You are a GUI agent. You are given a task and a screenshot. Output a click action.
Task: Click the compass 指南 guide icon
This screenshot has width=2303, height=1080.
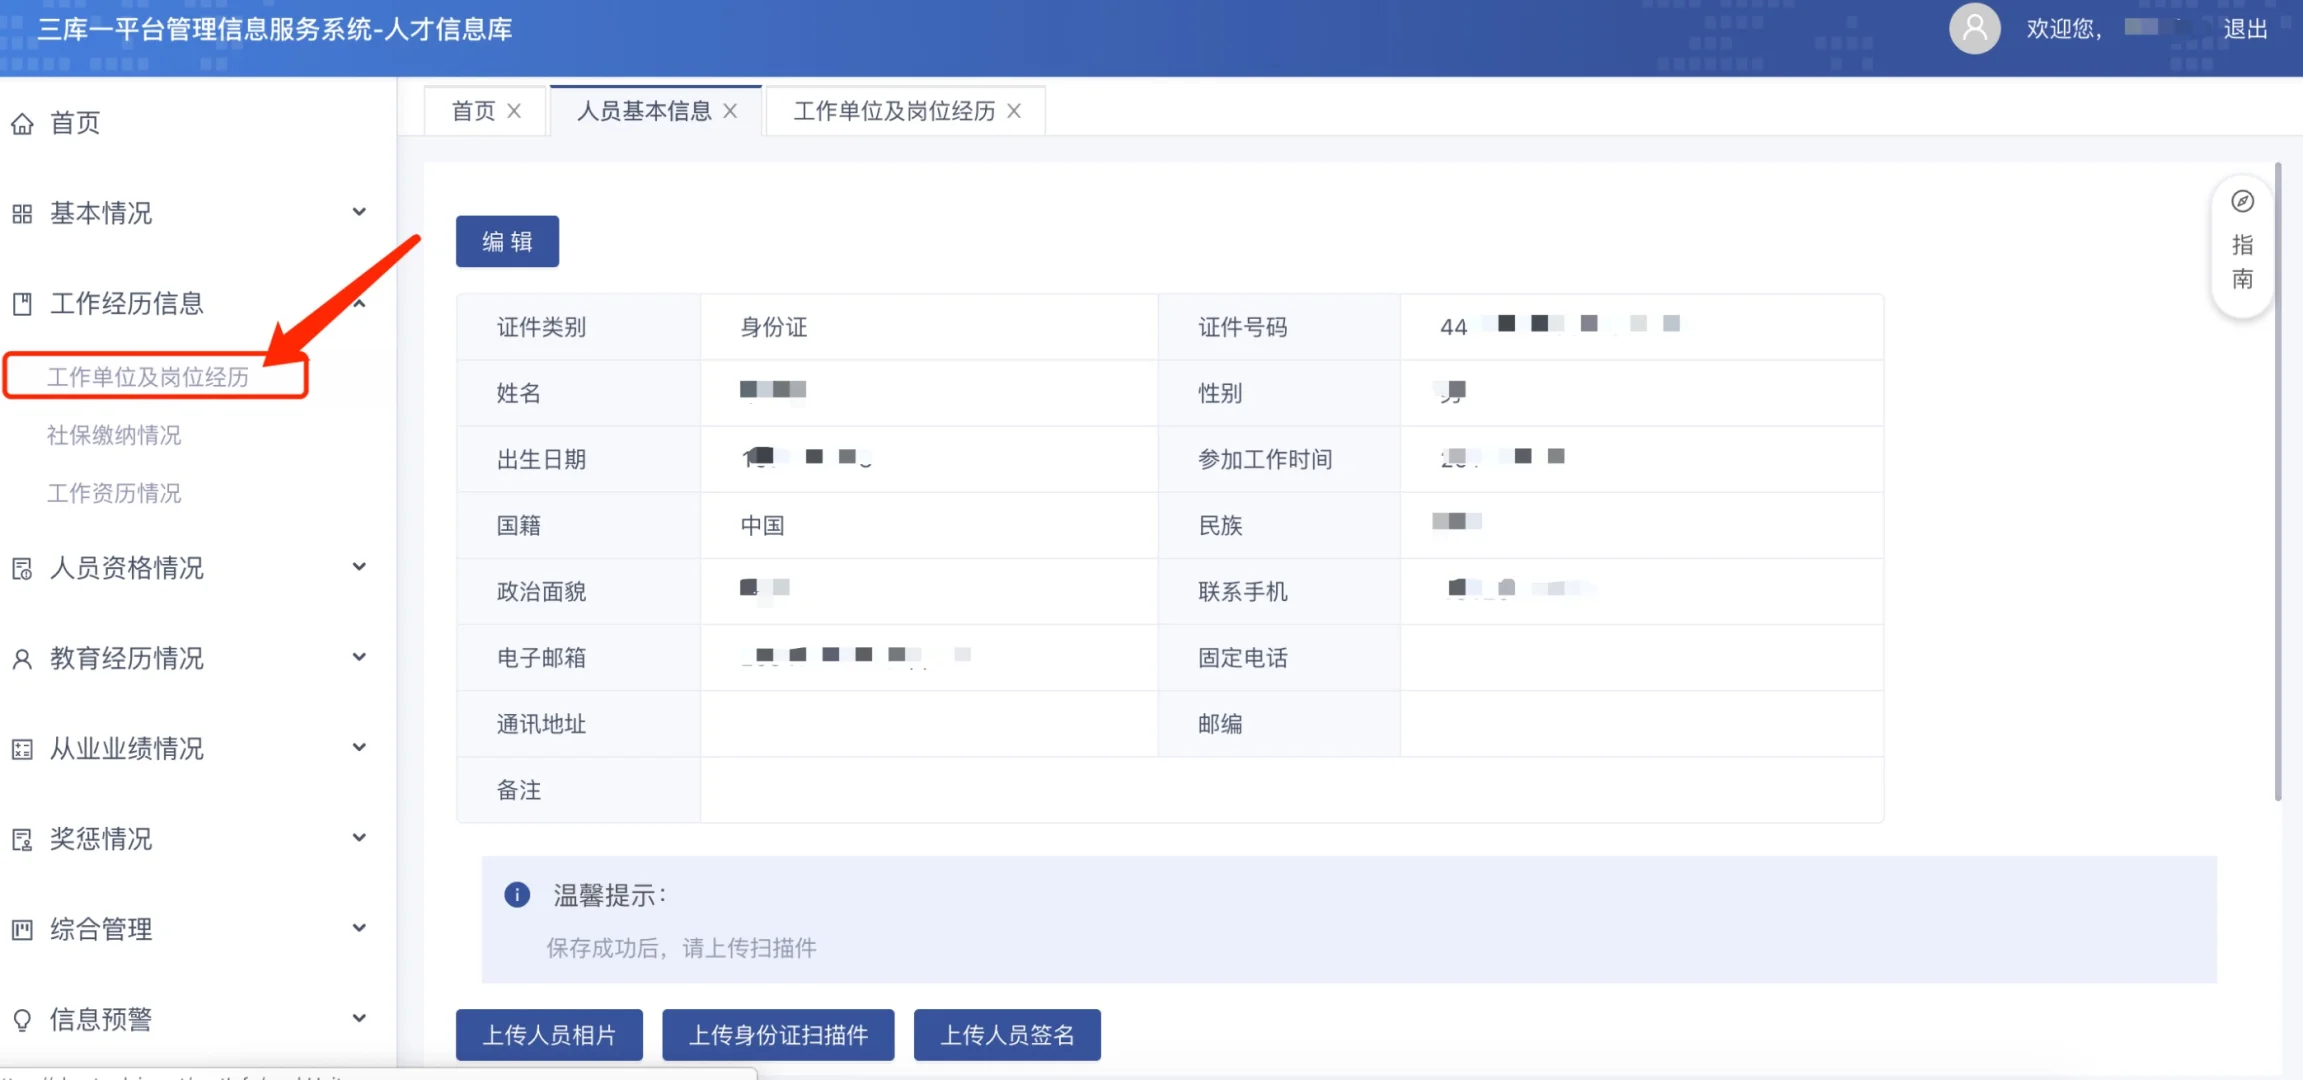click(x=2243, y=202)
